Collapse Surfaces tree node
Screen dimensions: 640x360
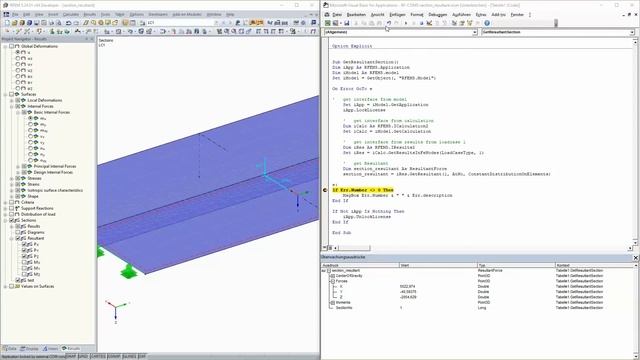point(5,94)
